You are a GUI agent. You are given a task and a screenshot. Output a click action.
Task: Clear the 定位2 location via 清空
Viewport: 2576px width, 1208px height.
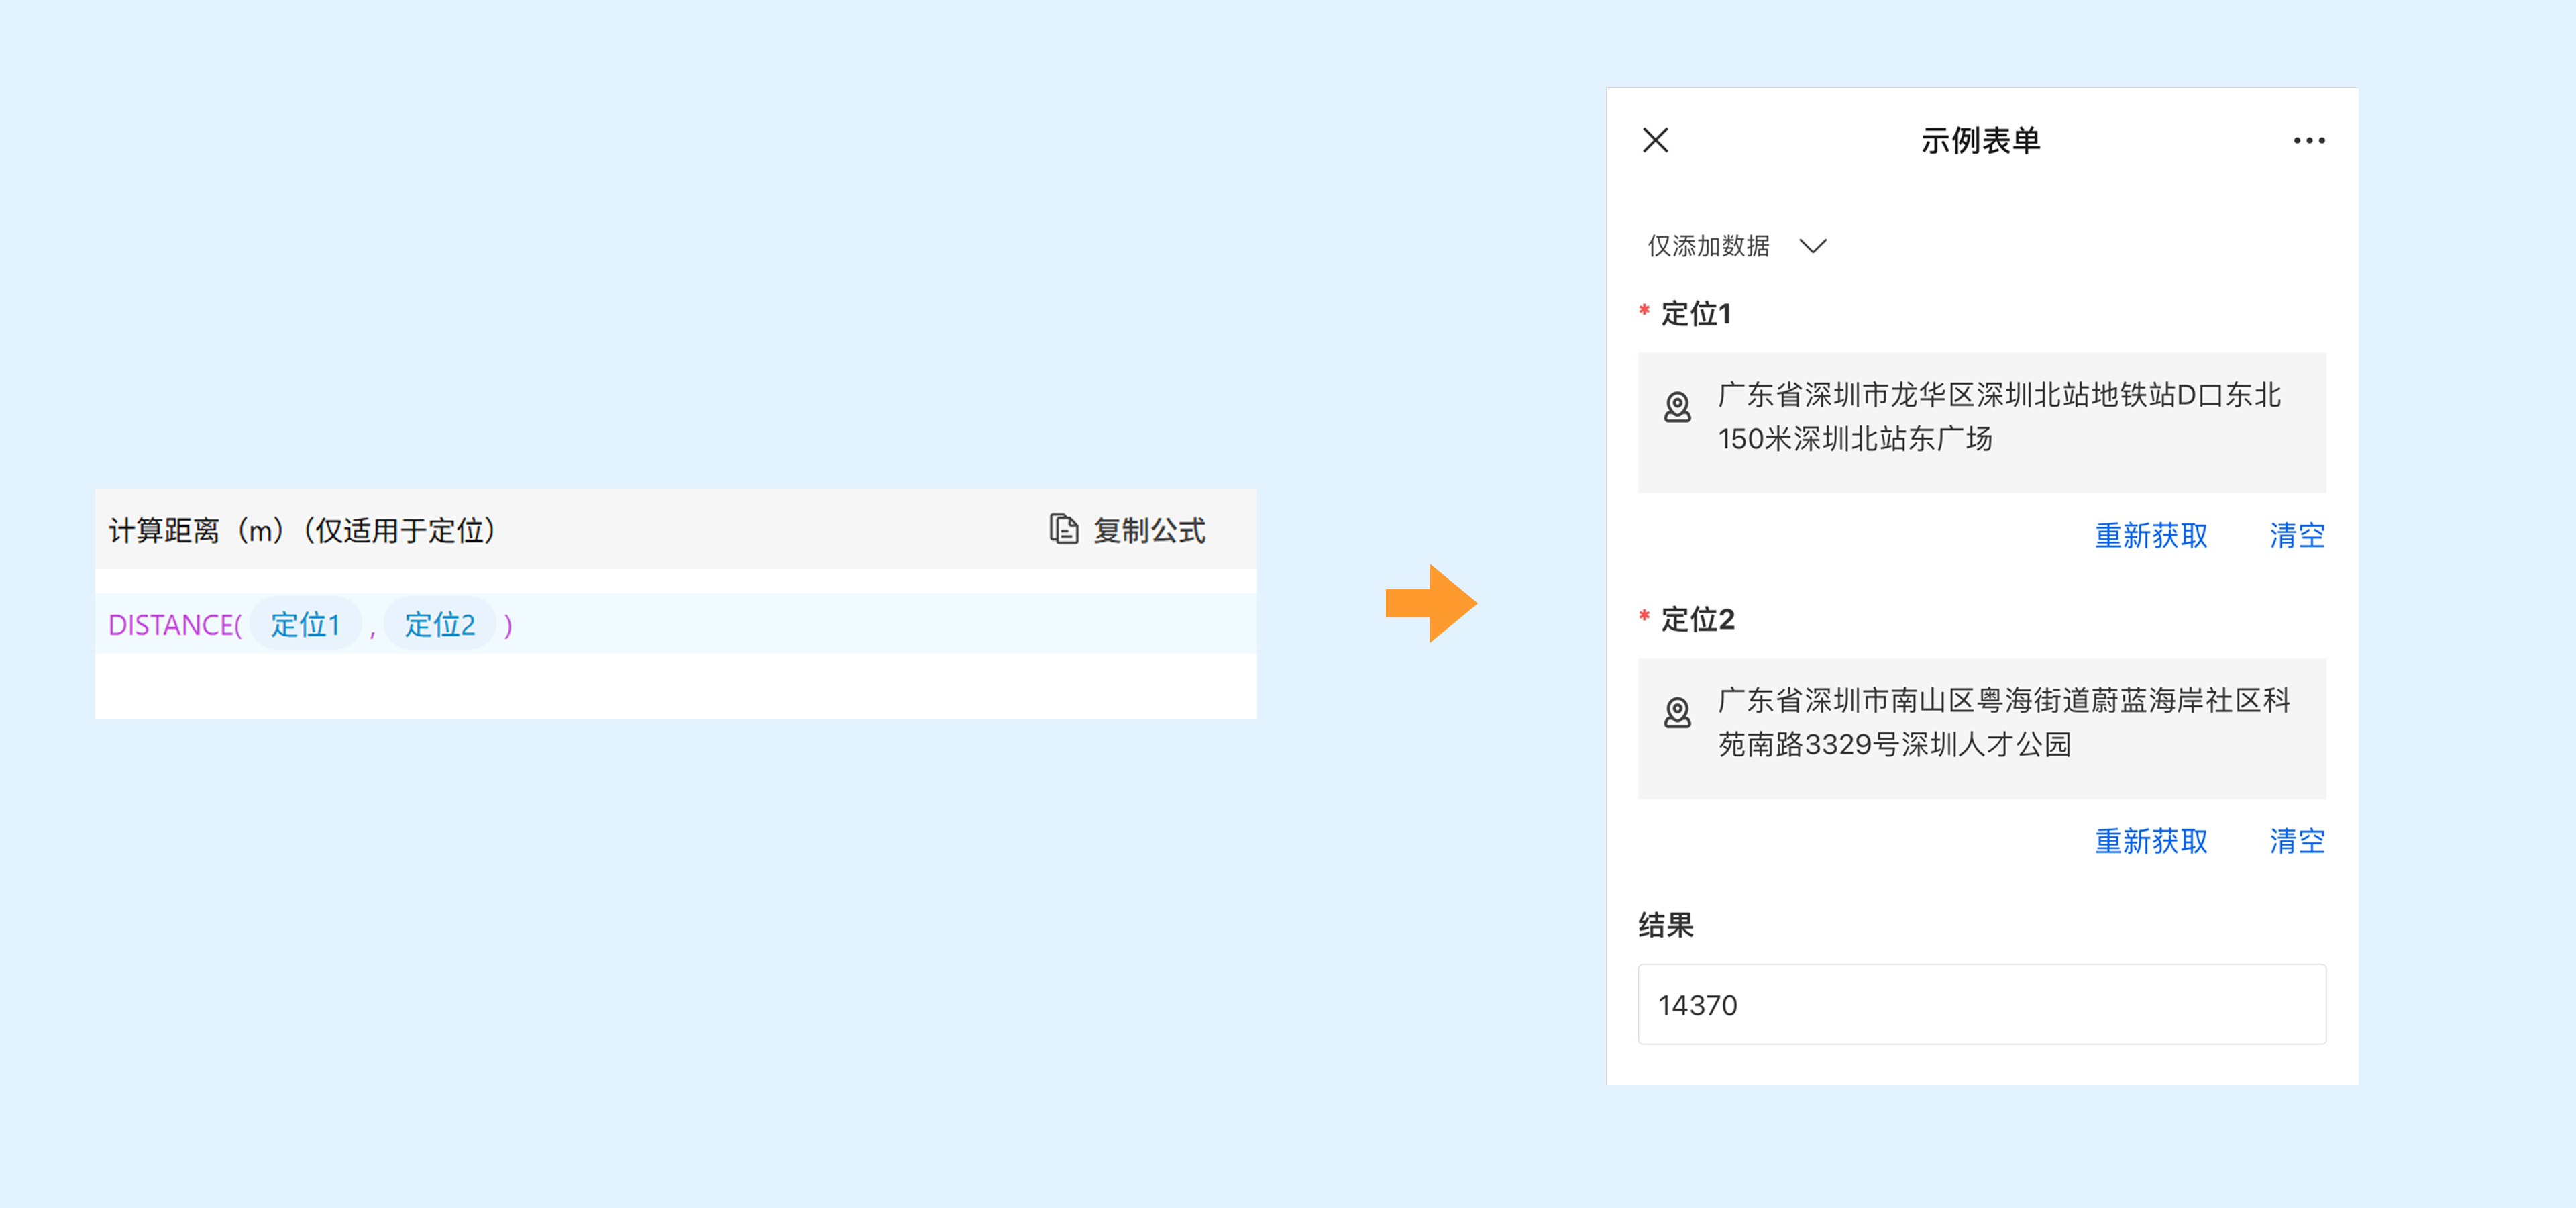pyautogui.click(x=2296, y=841)
